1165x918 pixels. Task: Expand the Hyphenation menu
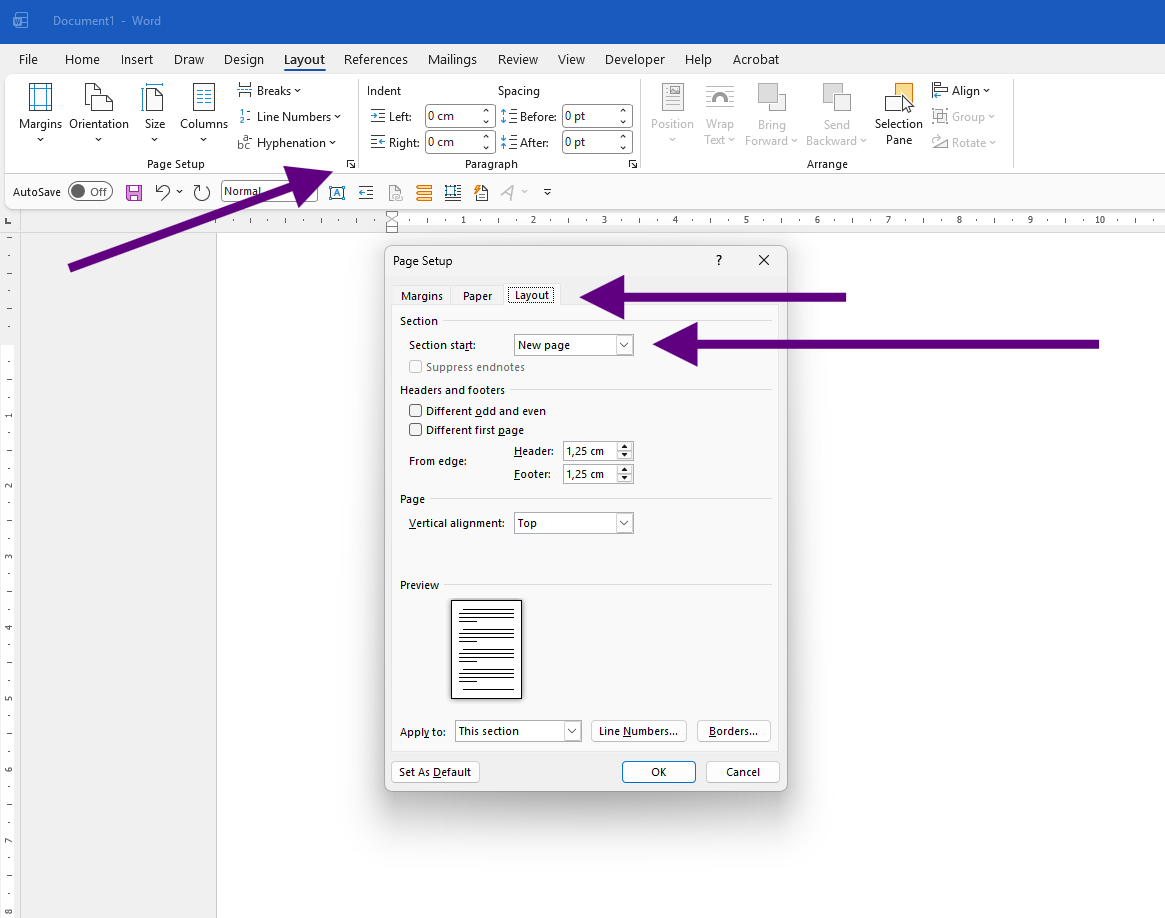point(287,143)
